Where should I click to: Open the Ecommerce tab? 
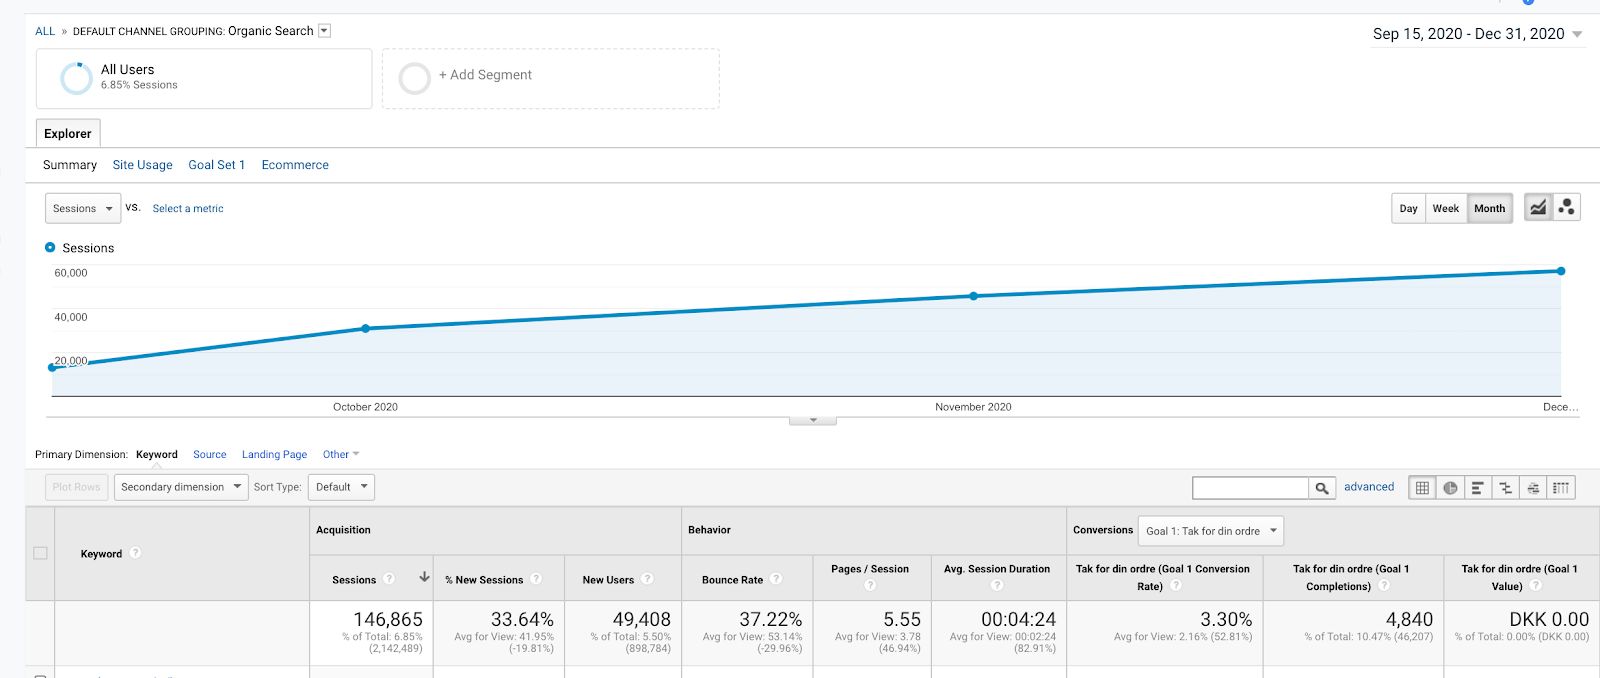pyautogui.click(x=295, y=165)
